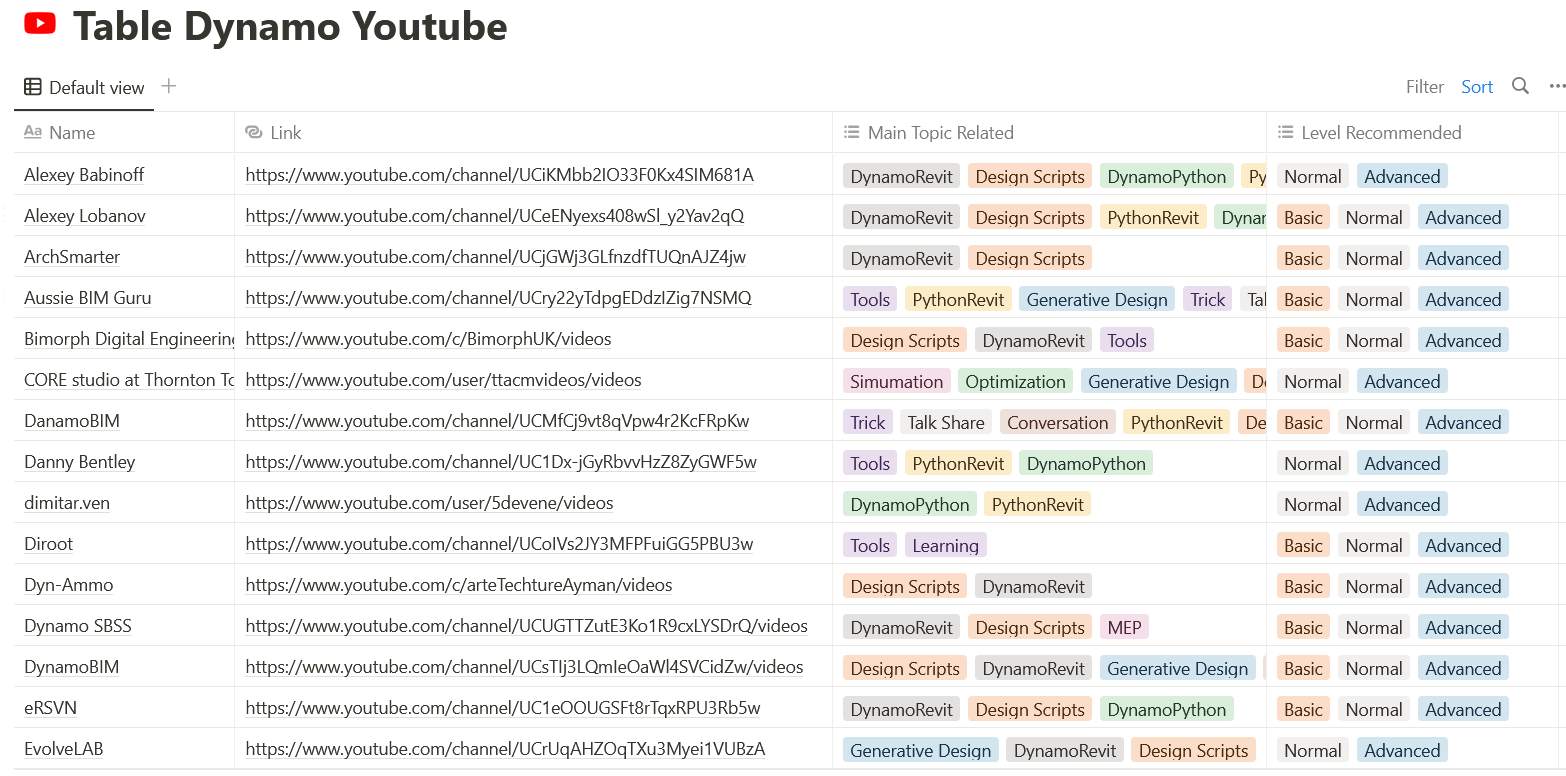Open the EvolveLAB row name
Image resolution: width=1566 pixels, height=776 pixels.
tap(64, 749)
